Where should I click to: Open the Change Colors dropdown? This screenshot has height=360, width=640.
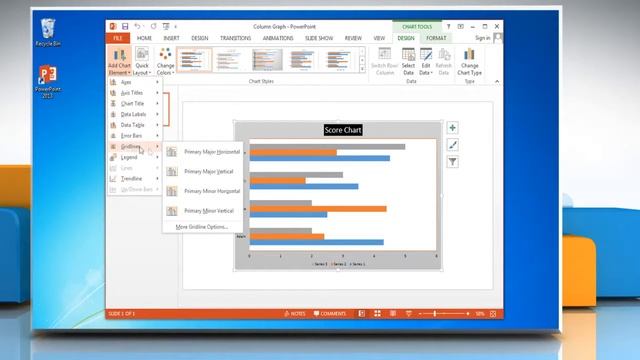pos(165,61)
